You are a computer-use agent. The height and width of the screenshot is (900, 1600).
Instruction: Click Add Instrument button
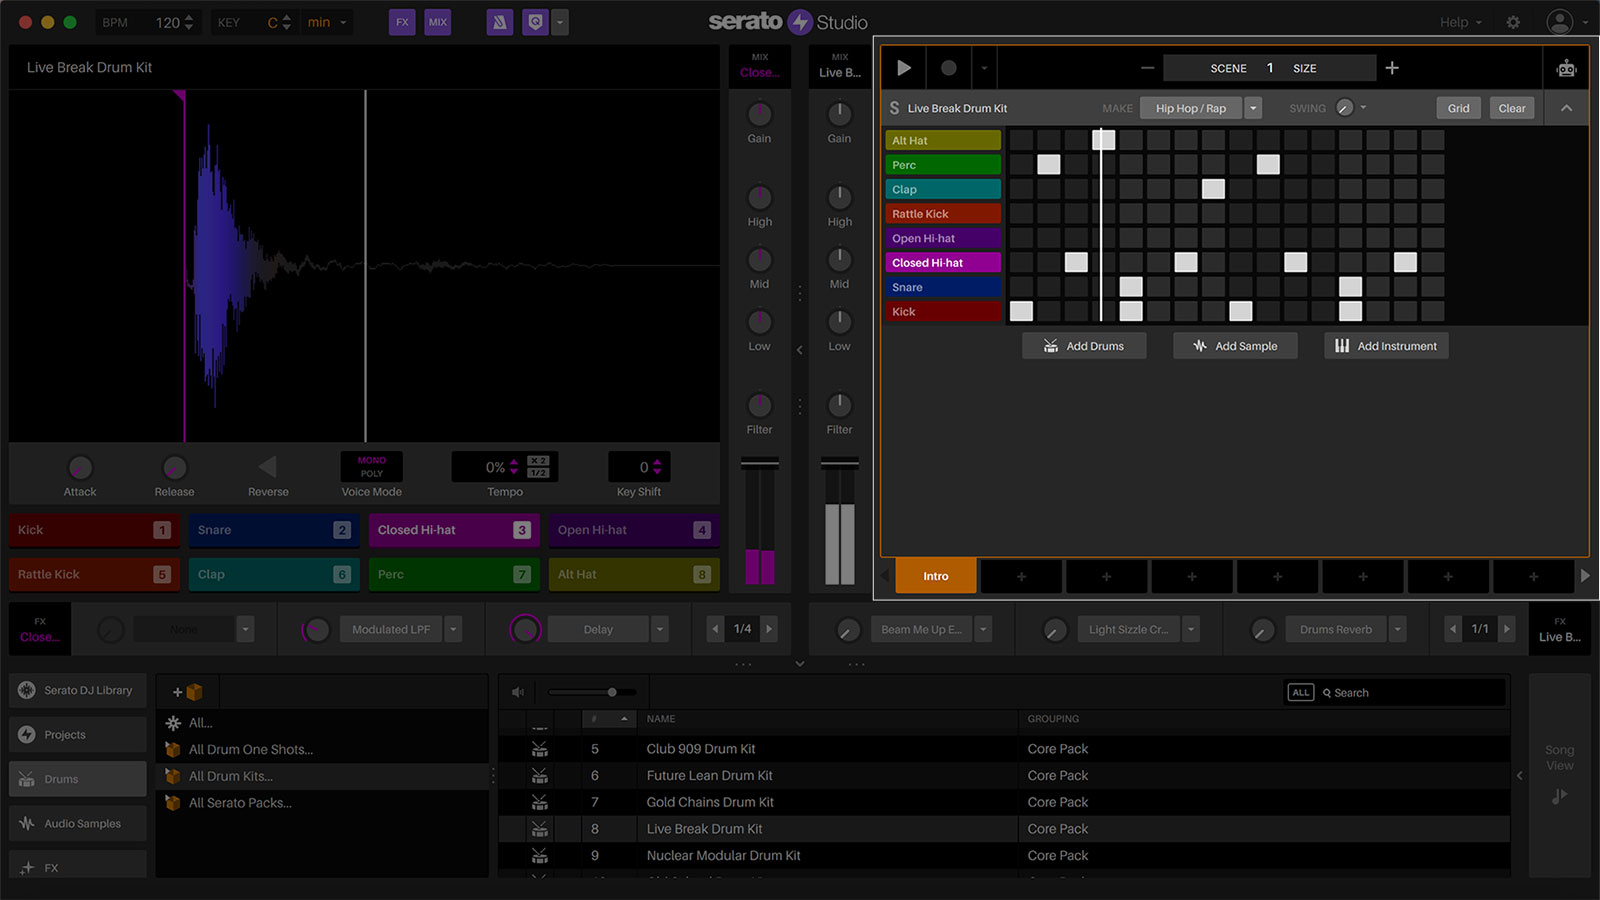coord(1386,346)
